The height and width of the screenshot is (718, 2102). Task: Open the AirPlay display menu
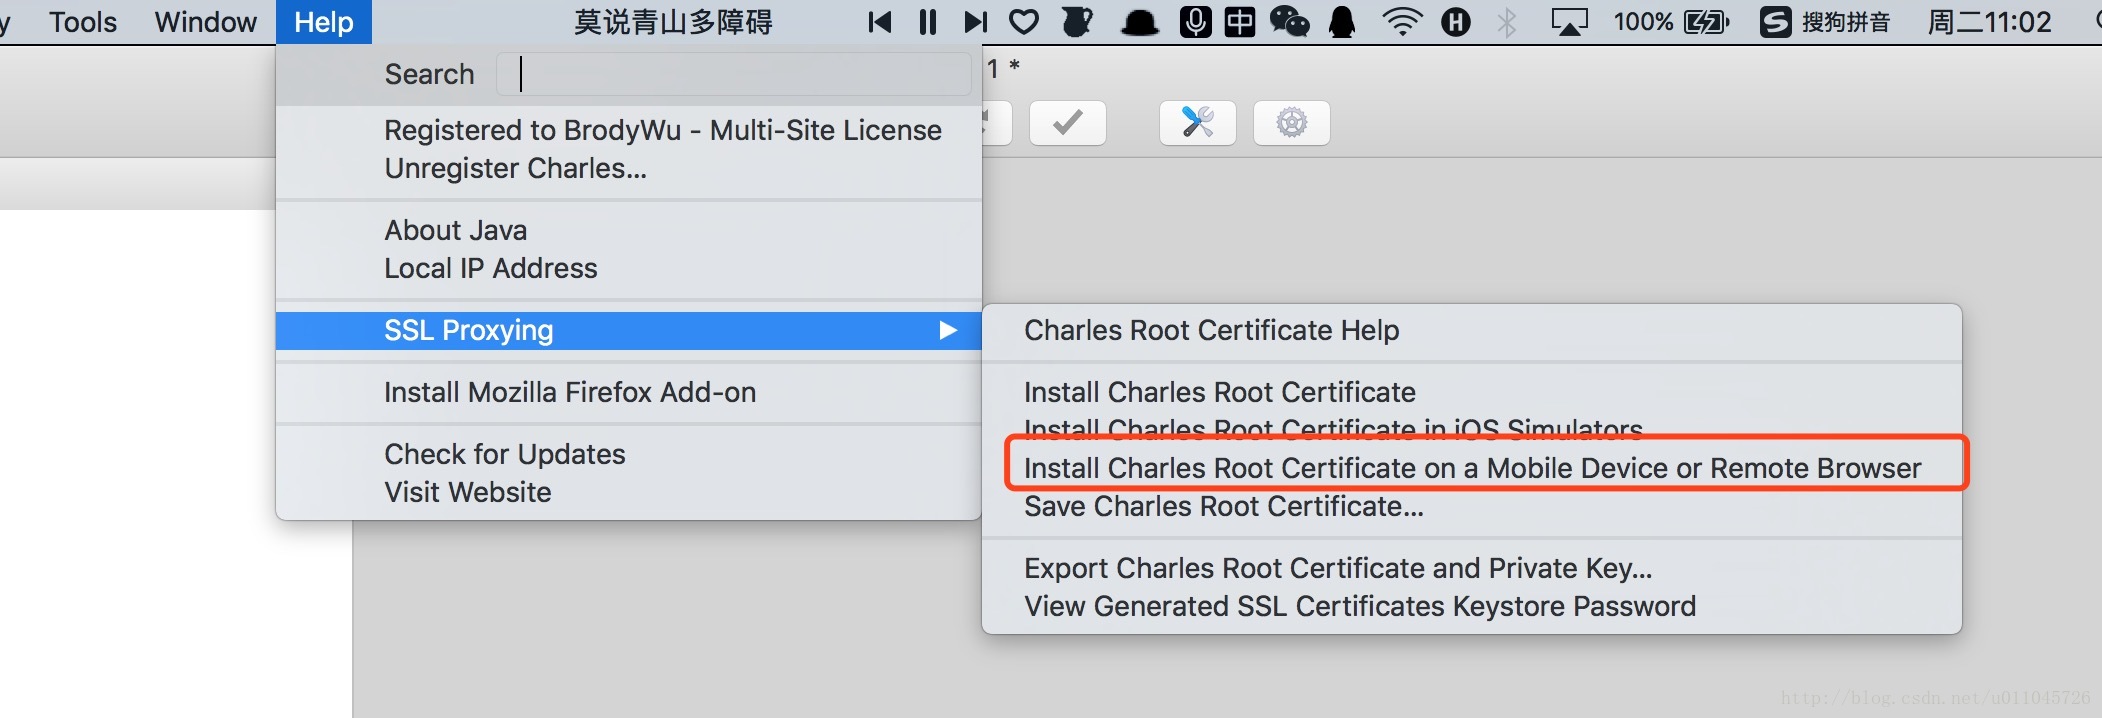(1569, 22)
